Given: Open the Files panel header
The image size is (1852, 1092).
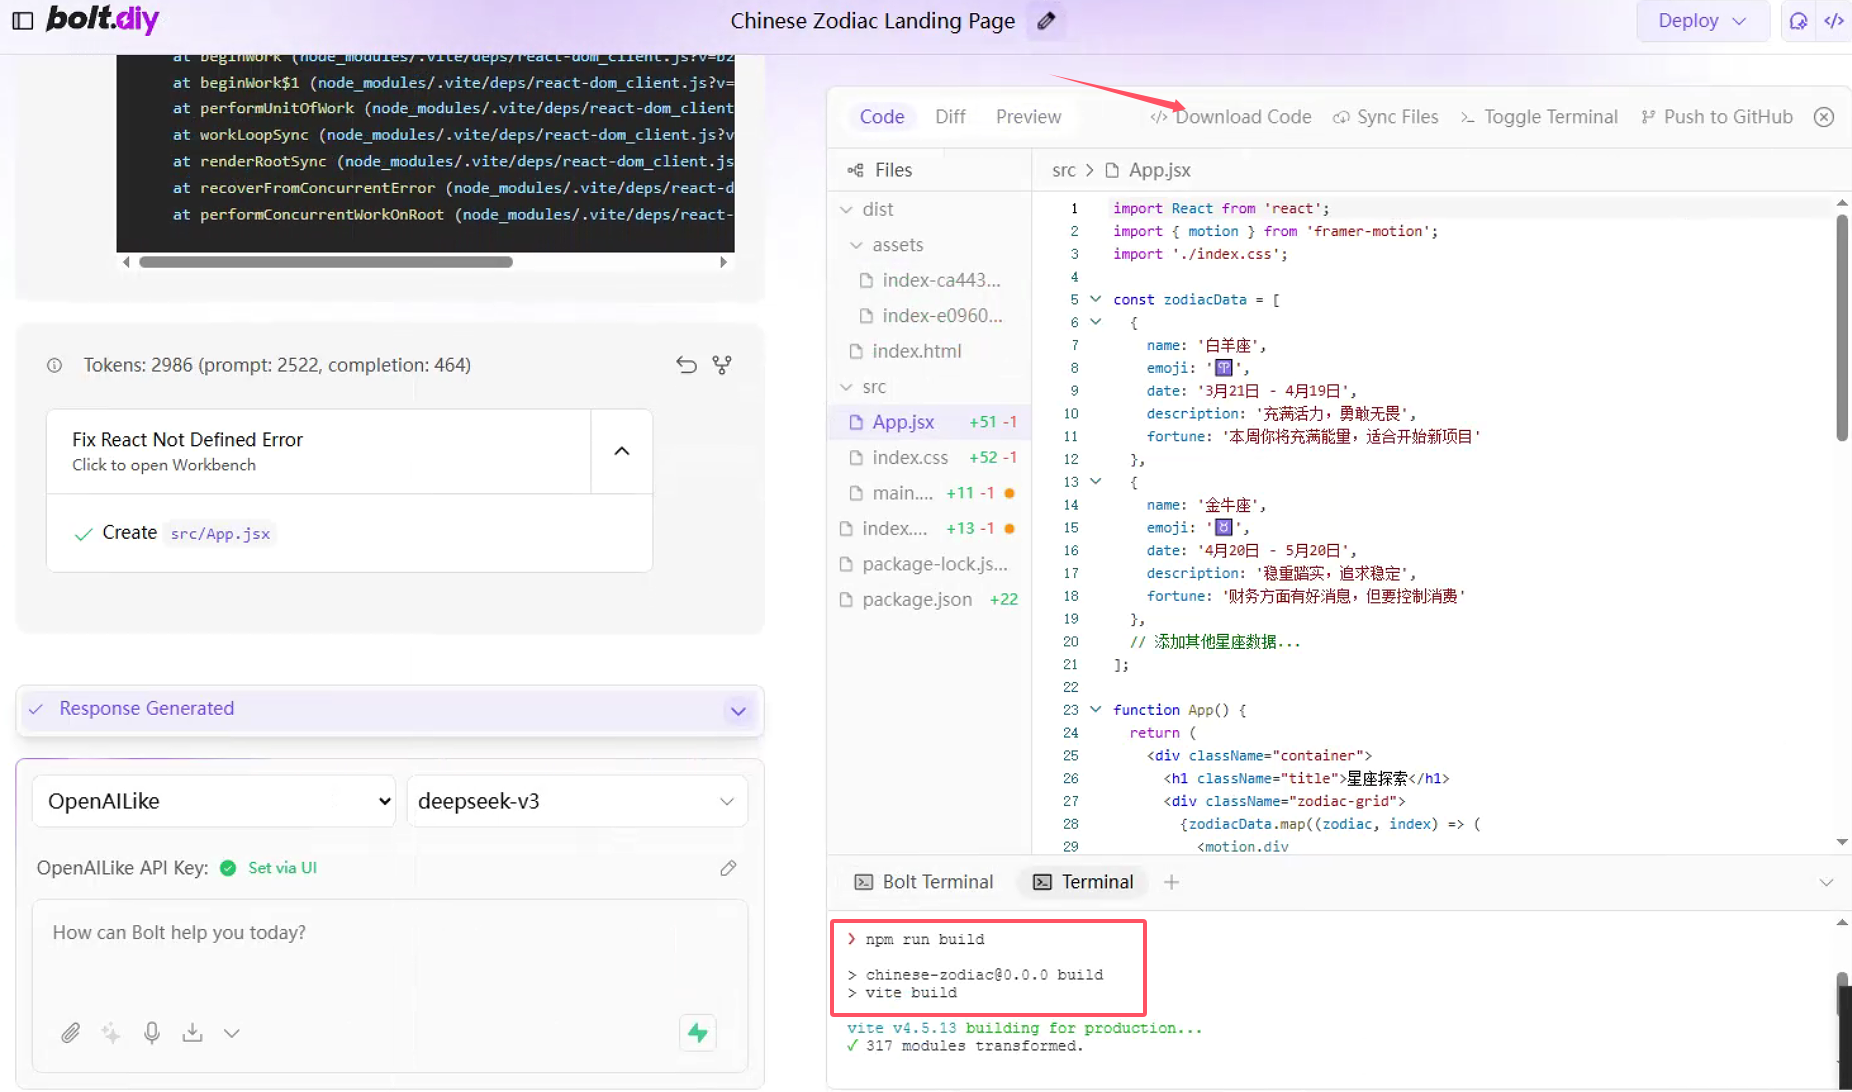Looking at the screenshot, I should tap(880, 170).
